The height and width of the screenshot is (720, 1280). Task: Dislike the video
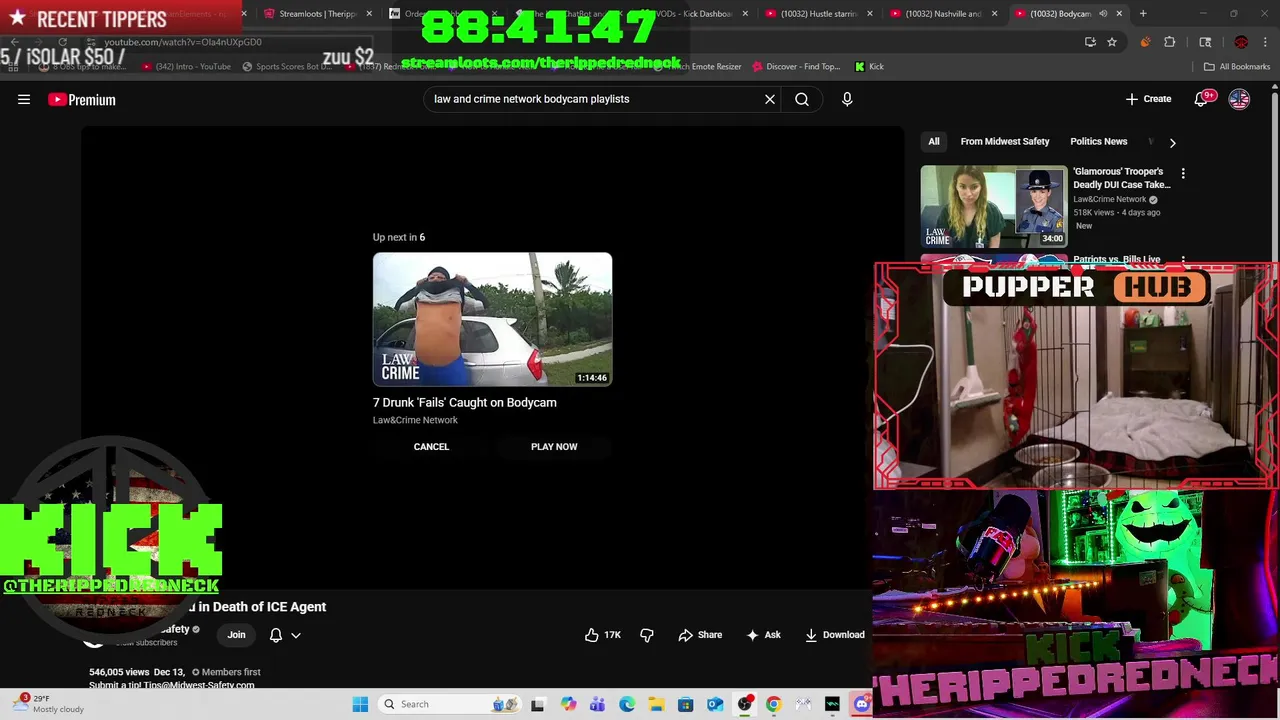pos(647,635)
